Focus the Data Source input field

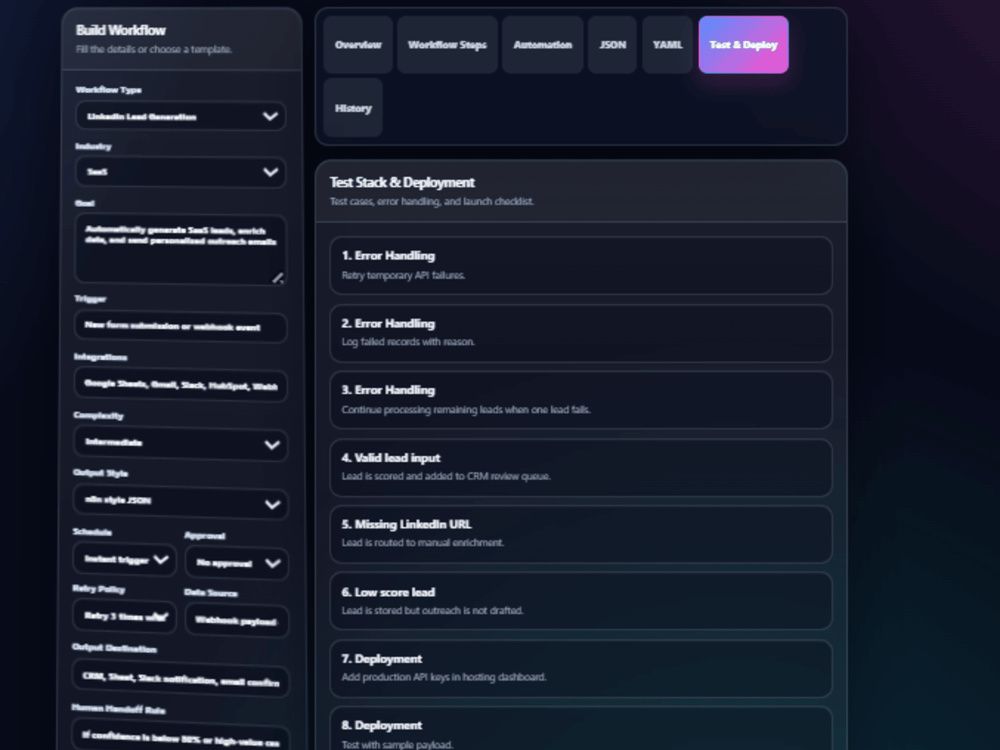(x=237, y=621)
